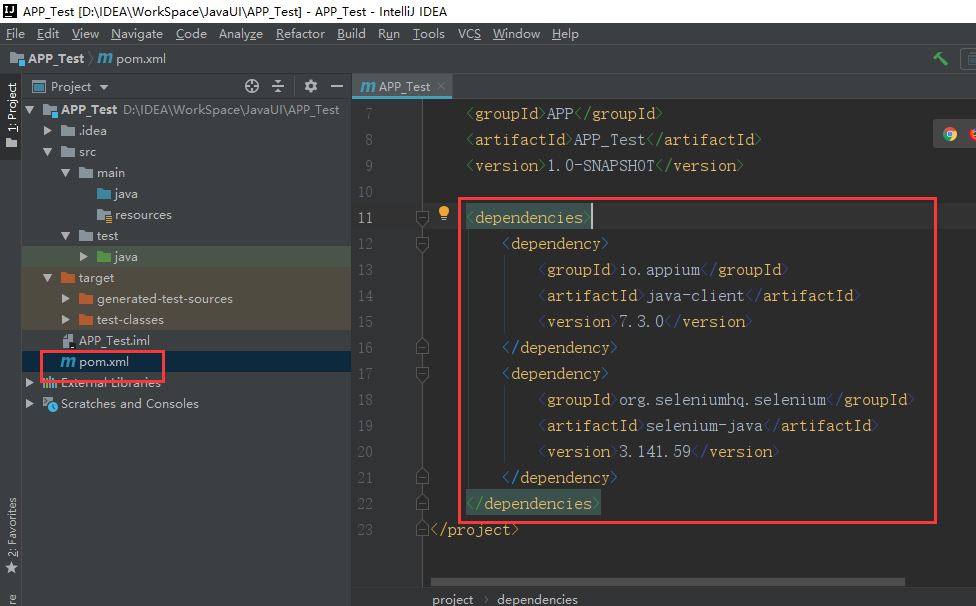976x606 pixels.
Task: Click project in bottom breadcrumb
Action: 453,599
